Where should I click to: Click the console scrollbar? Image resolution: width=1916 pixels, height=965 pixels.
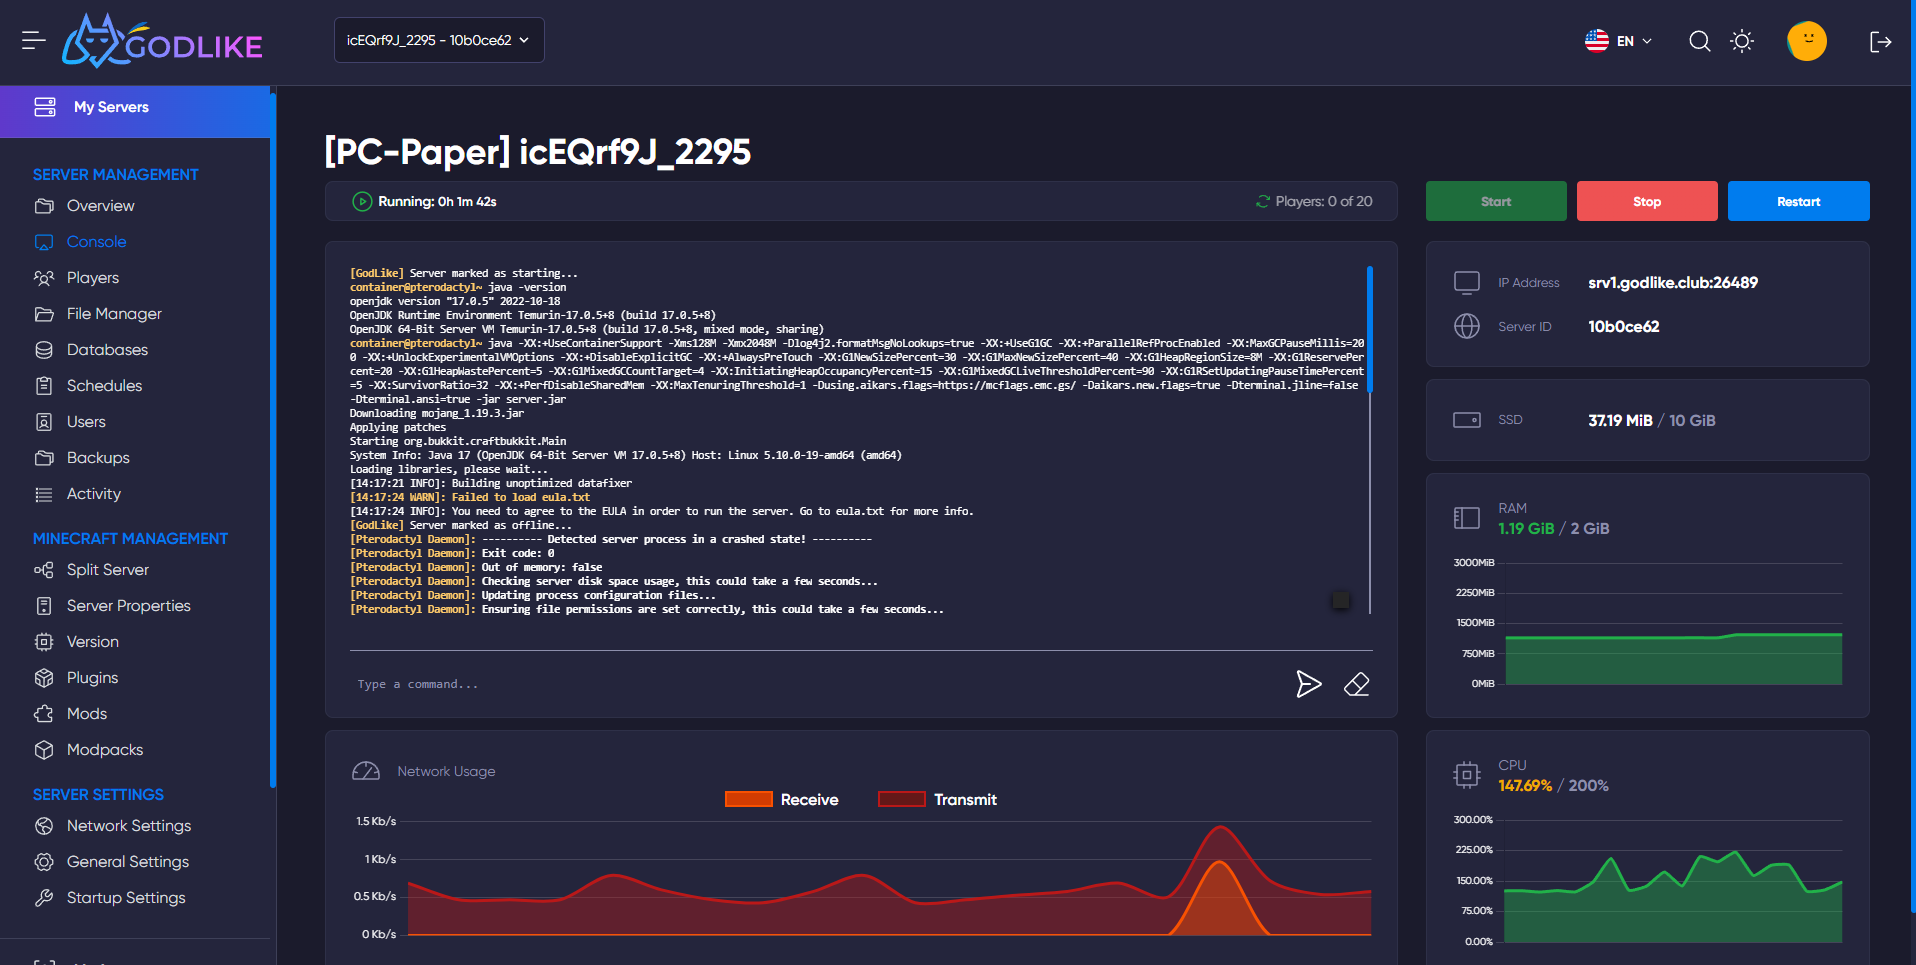pos(1369,330)
